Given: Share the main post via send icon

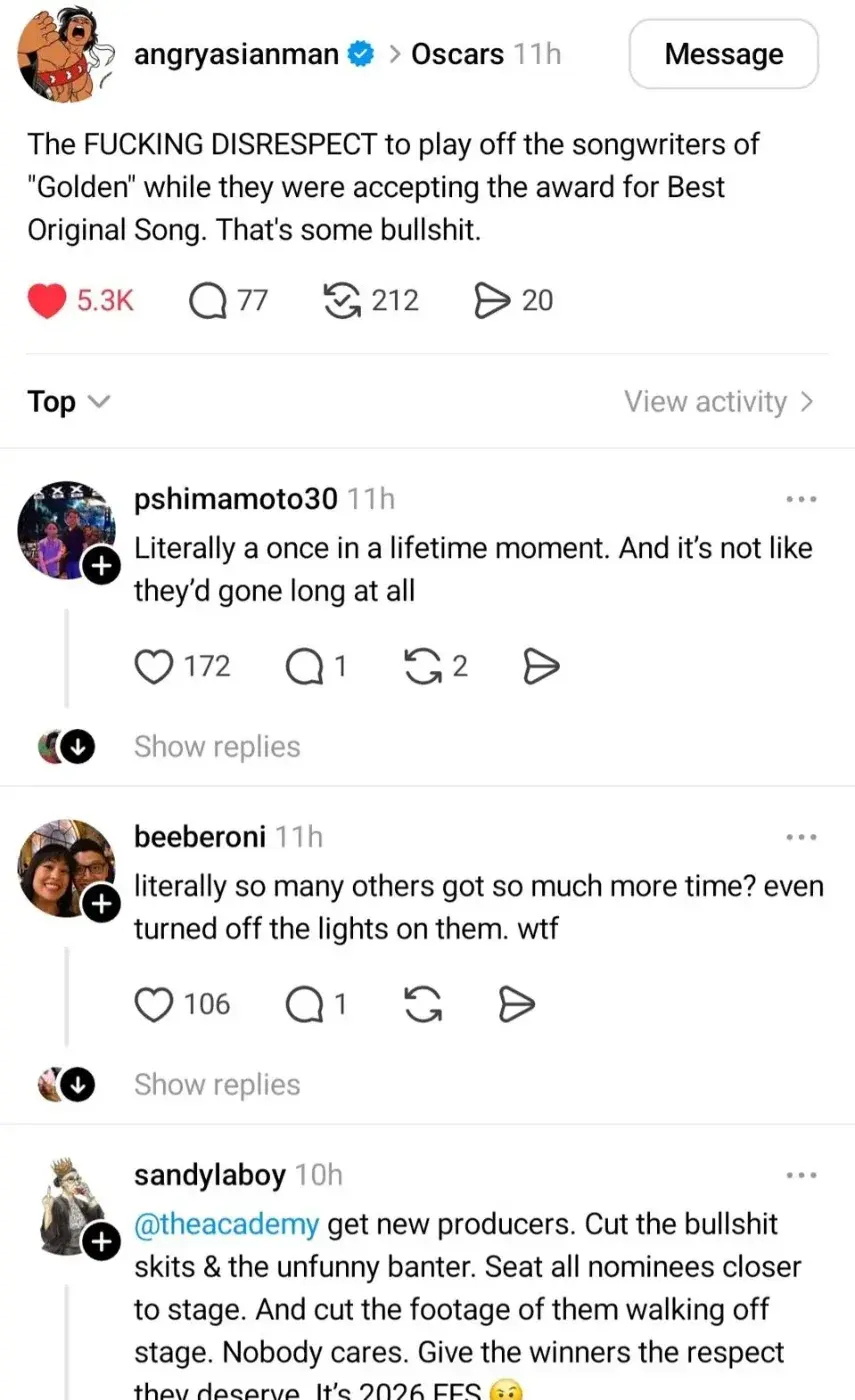Looking at the screenshot, I should point(492,301).
